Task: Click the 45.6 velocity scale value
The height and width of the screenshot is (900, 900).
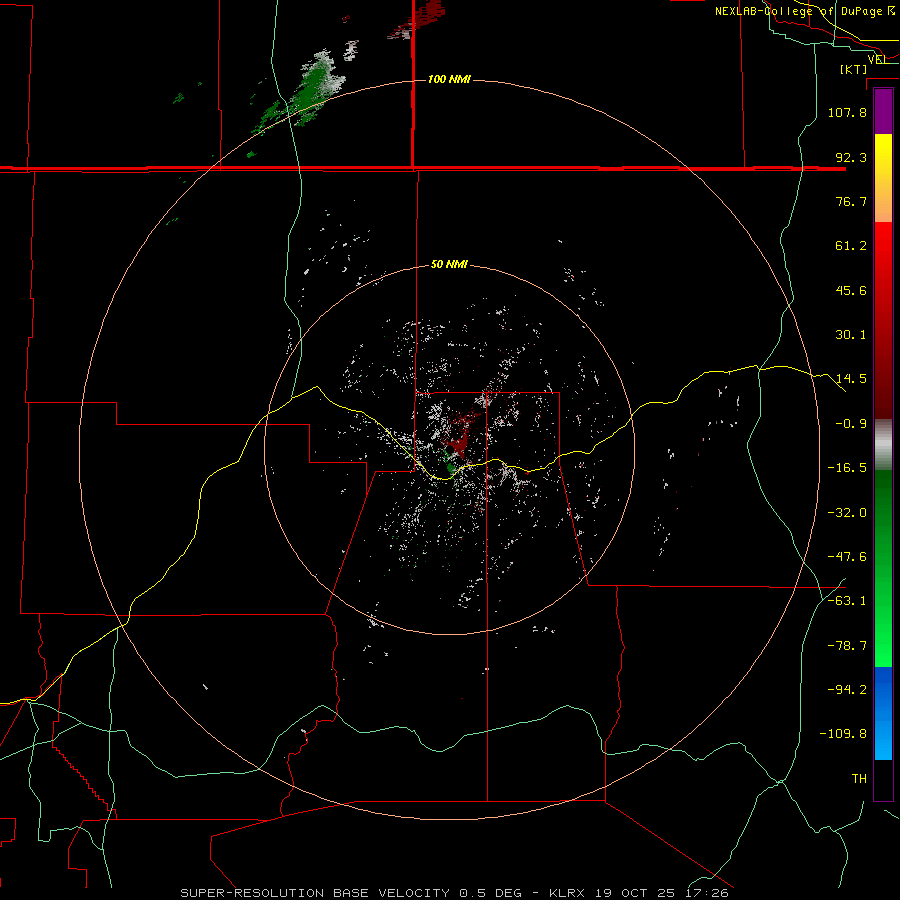Action: 851,290
